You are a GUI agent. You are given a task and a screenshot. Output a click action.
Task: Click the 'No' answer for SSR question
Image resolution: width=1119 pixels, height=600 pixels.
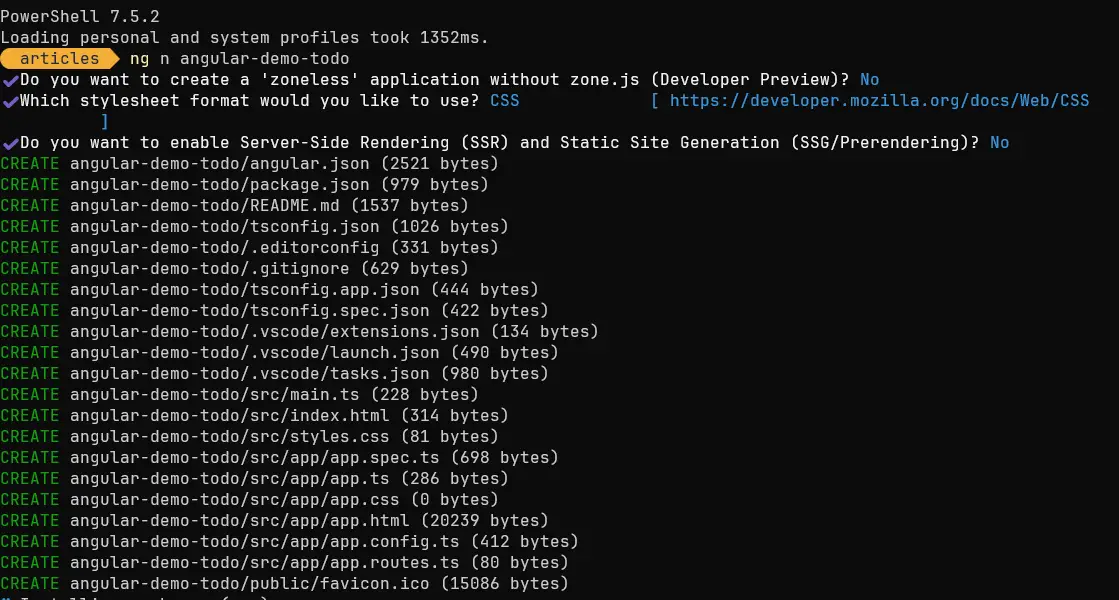coord(999,143)
